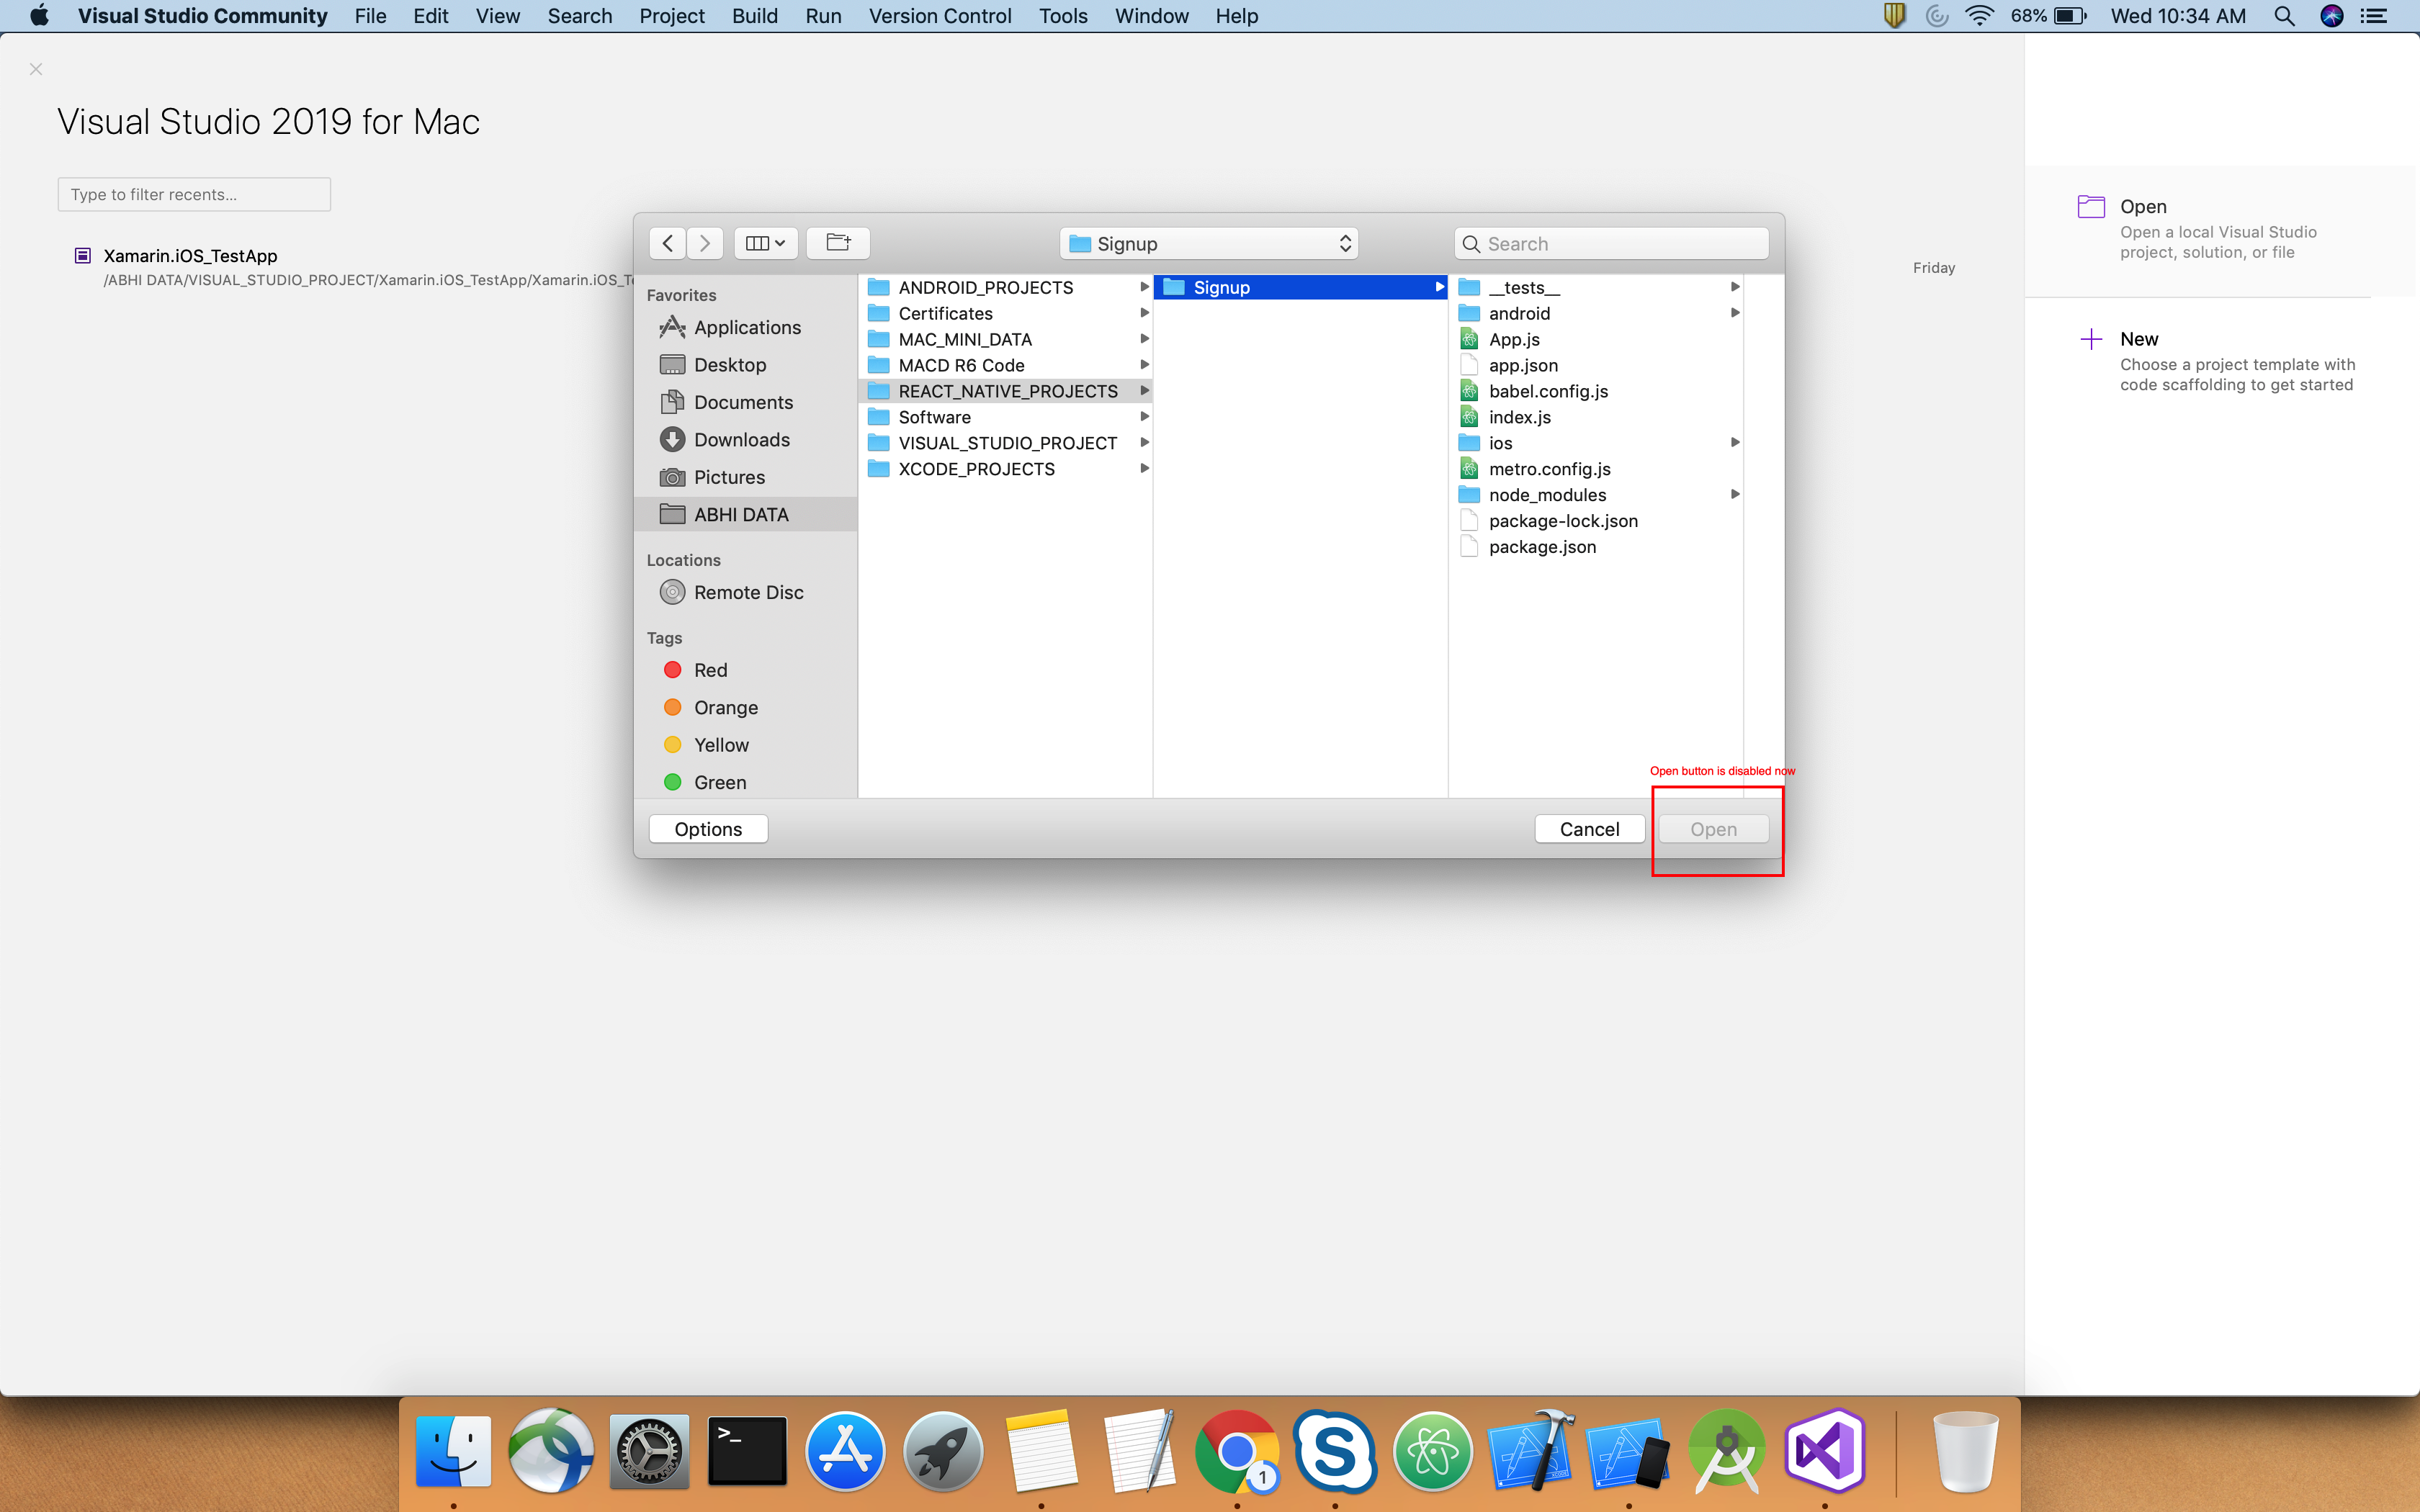The height and width of the screenshot is (1512, 2420).
Task: Open the MAC_MINI_DATA folder
Action: pos(1005,339)
